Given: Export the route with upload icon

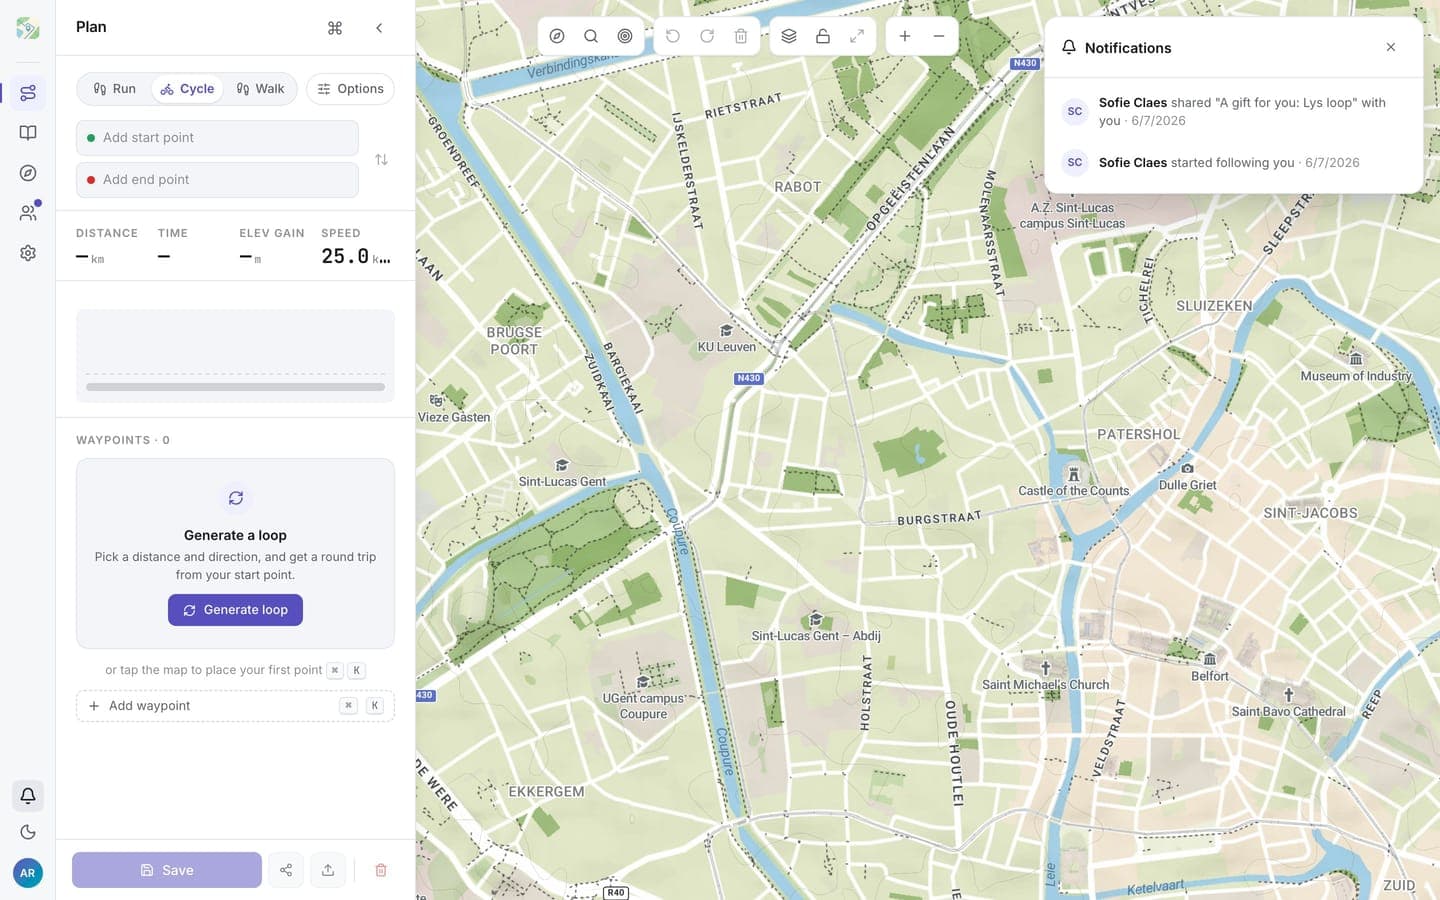Looking at the screenshot, I should [328, 870].
